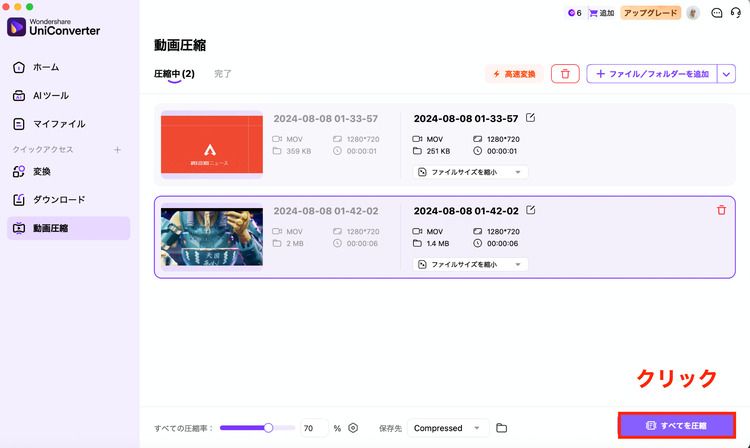
Task: Add a quick access item with plus icon
Action: pos(117,150)
